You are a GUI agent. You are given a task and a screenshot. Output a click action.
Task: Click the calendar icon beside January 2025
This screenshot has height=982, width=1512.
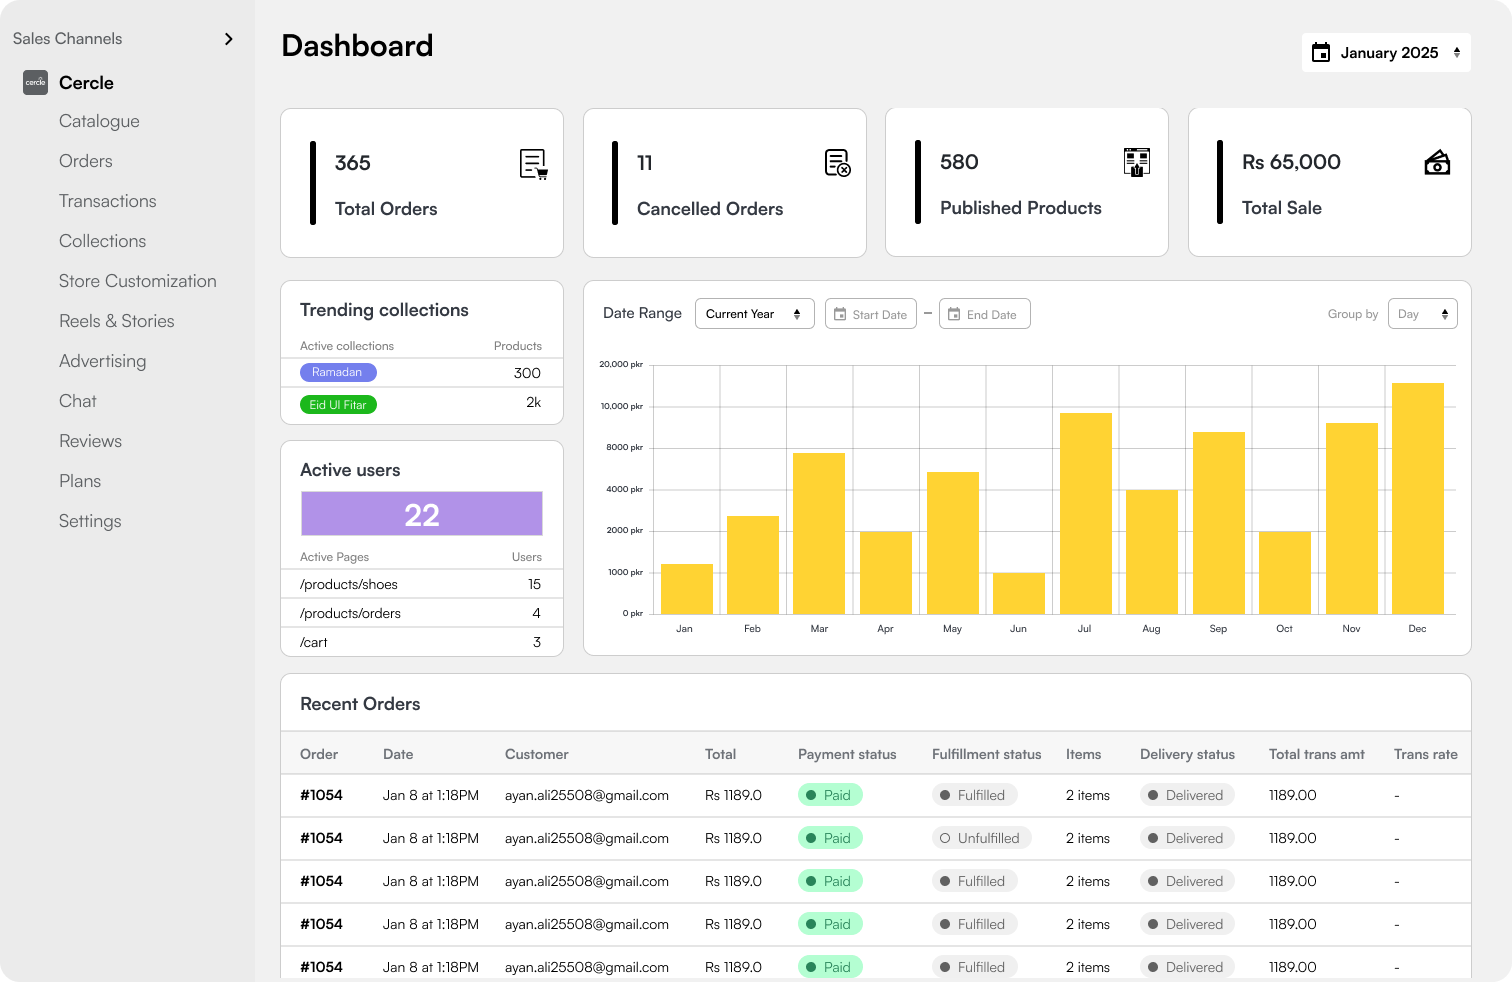click(x=1321, y=53)
